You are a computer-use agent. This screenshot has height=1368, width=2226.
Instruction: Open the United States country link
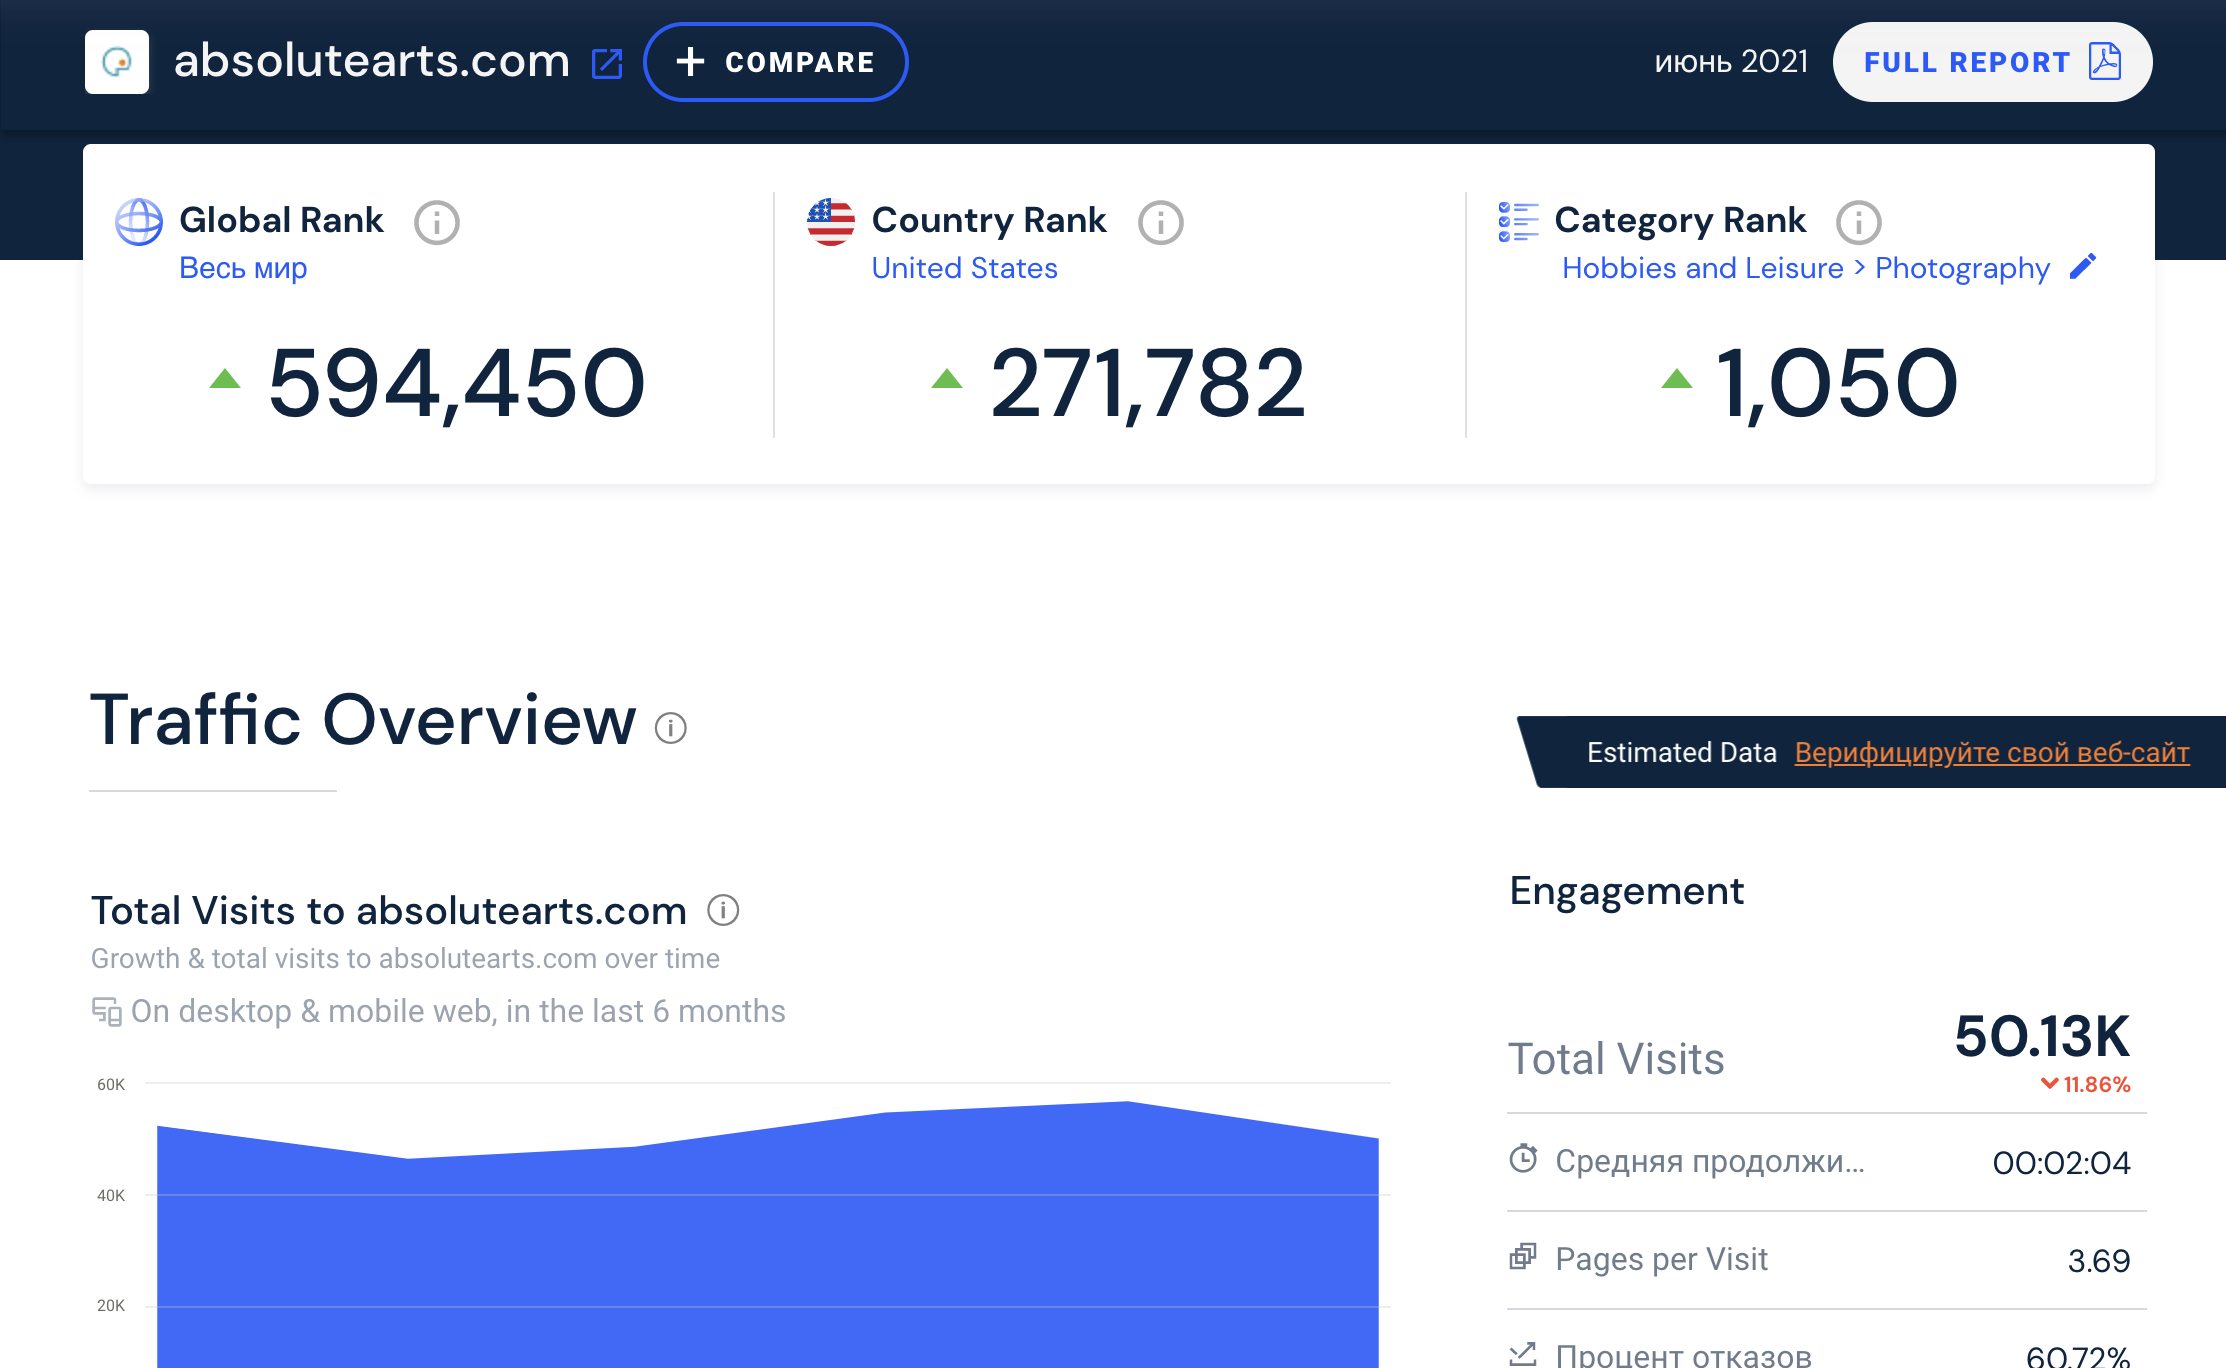[964, 268]
